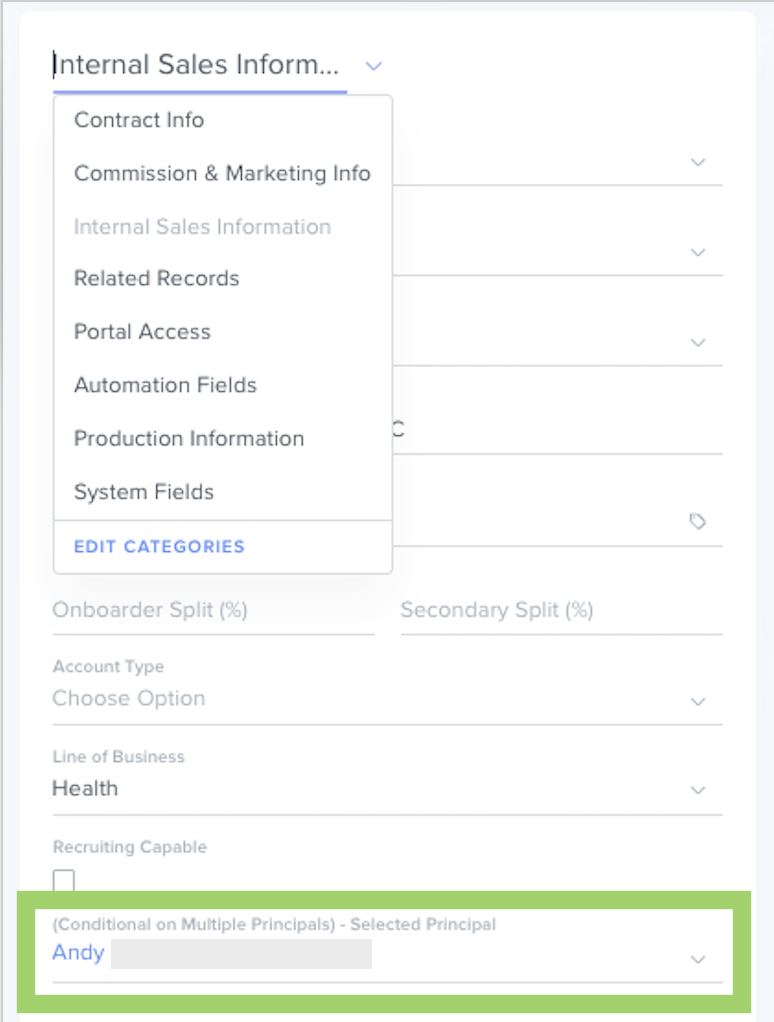774x1022 pixels.
Task: Click the Andy principal link
Action: (x=78, y=952)
